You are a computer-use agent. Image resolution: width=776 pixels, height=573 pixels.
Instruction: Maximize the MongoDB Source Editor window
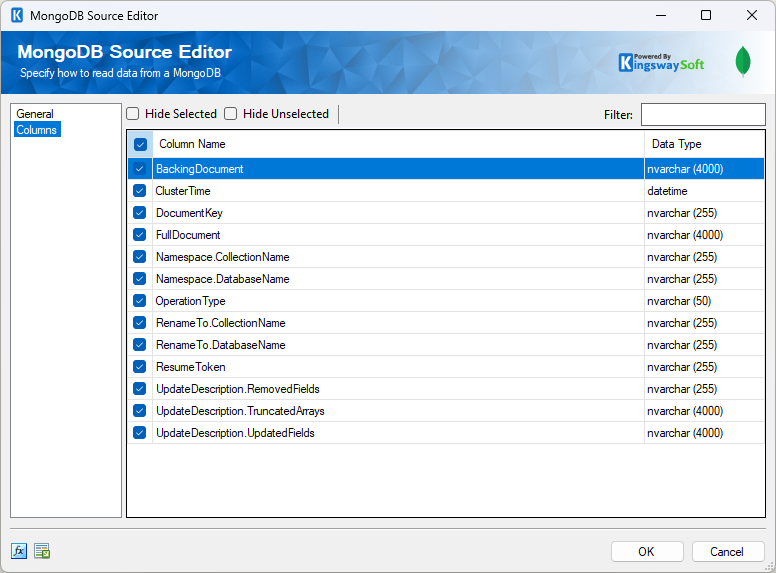(x=706, y=15)
